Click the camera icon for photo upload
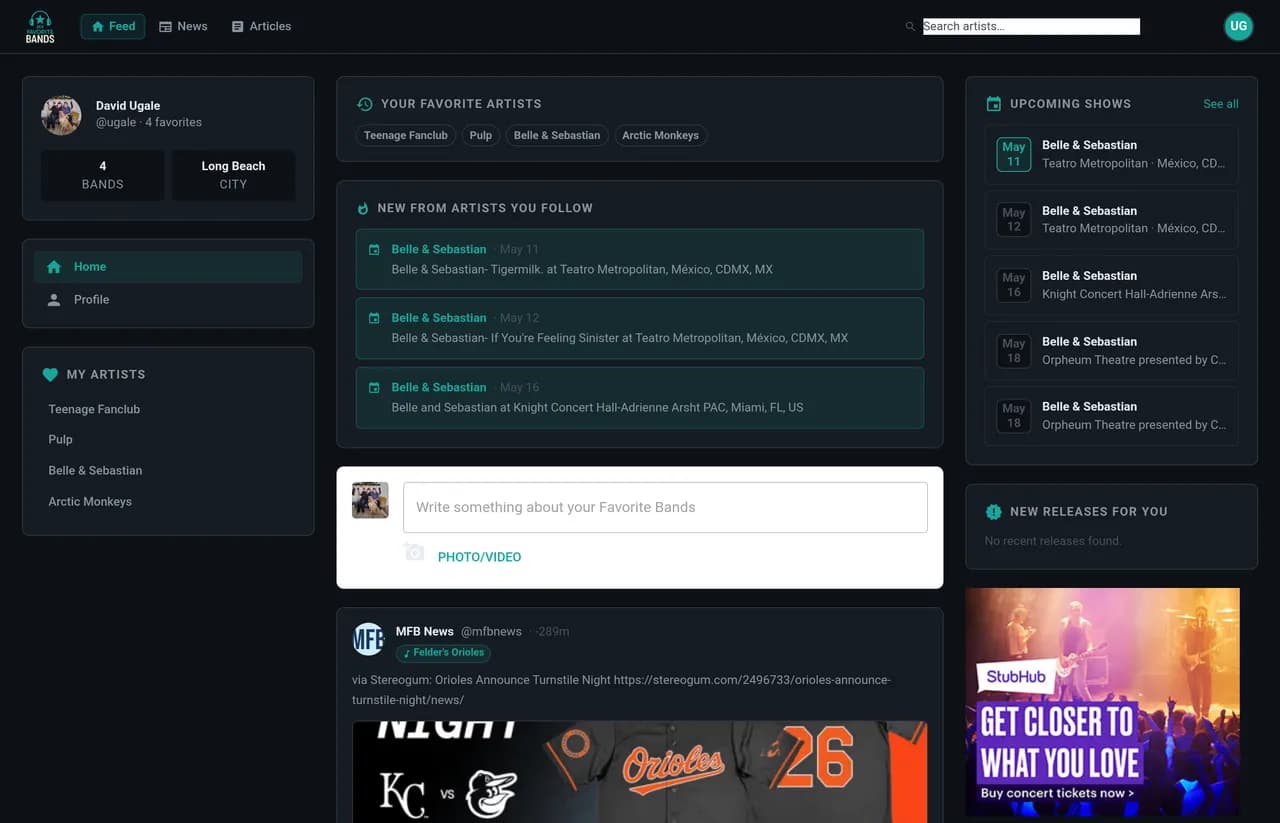 pyautogui.click(x=415, y=552)
